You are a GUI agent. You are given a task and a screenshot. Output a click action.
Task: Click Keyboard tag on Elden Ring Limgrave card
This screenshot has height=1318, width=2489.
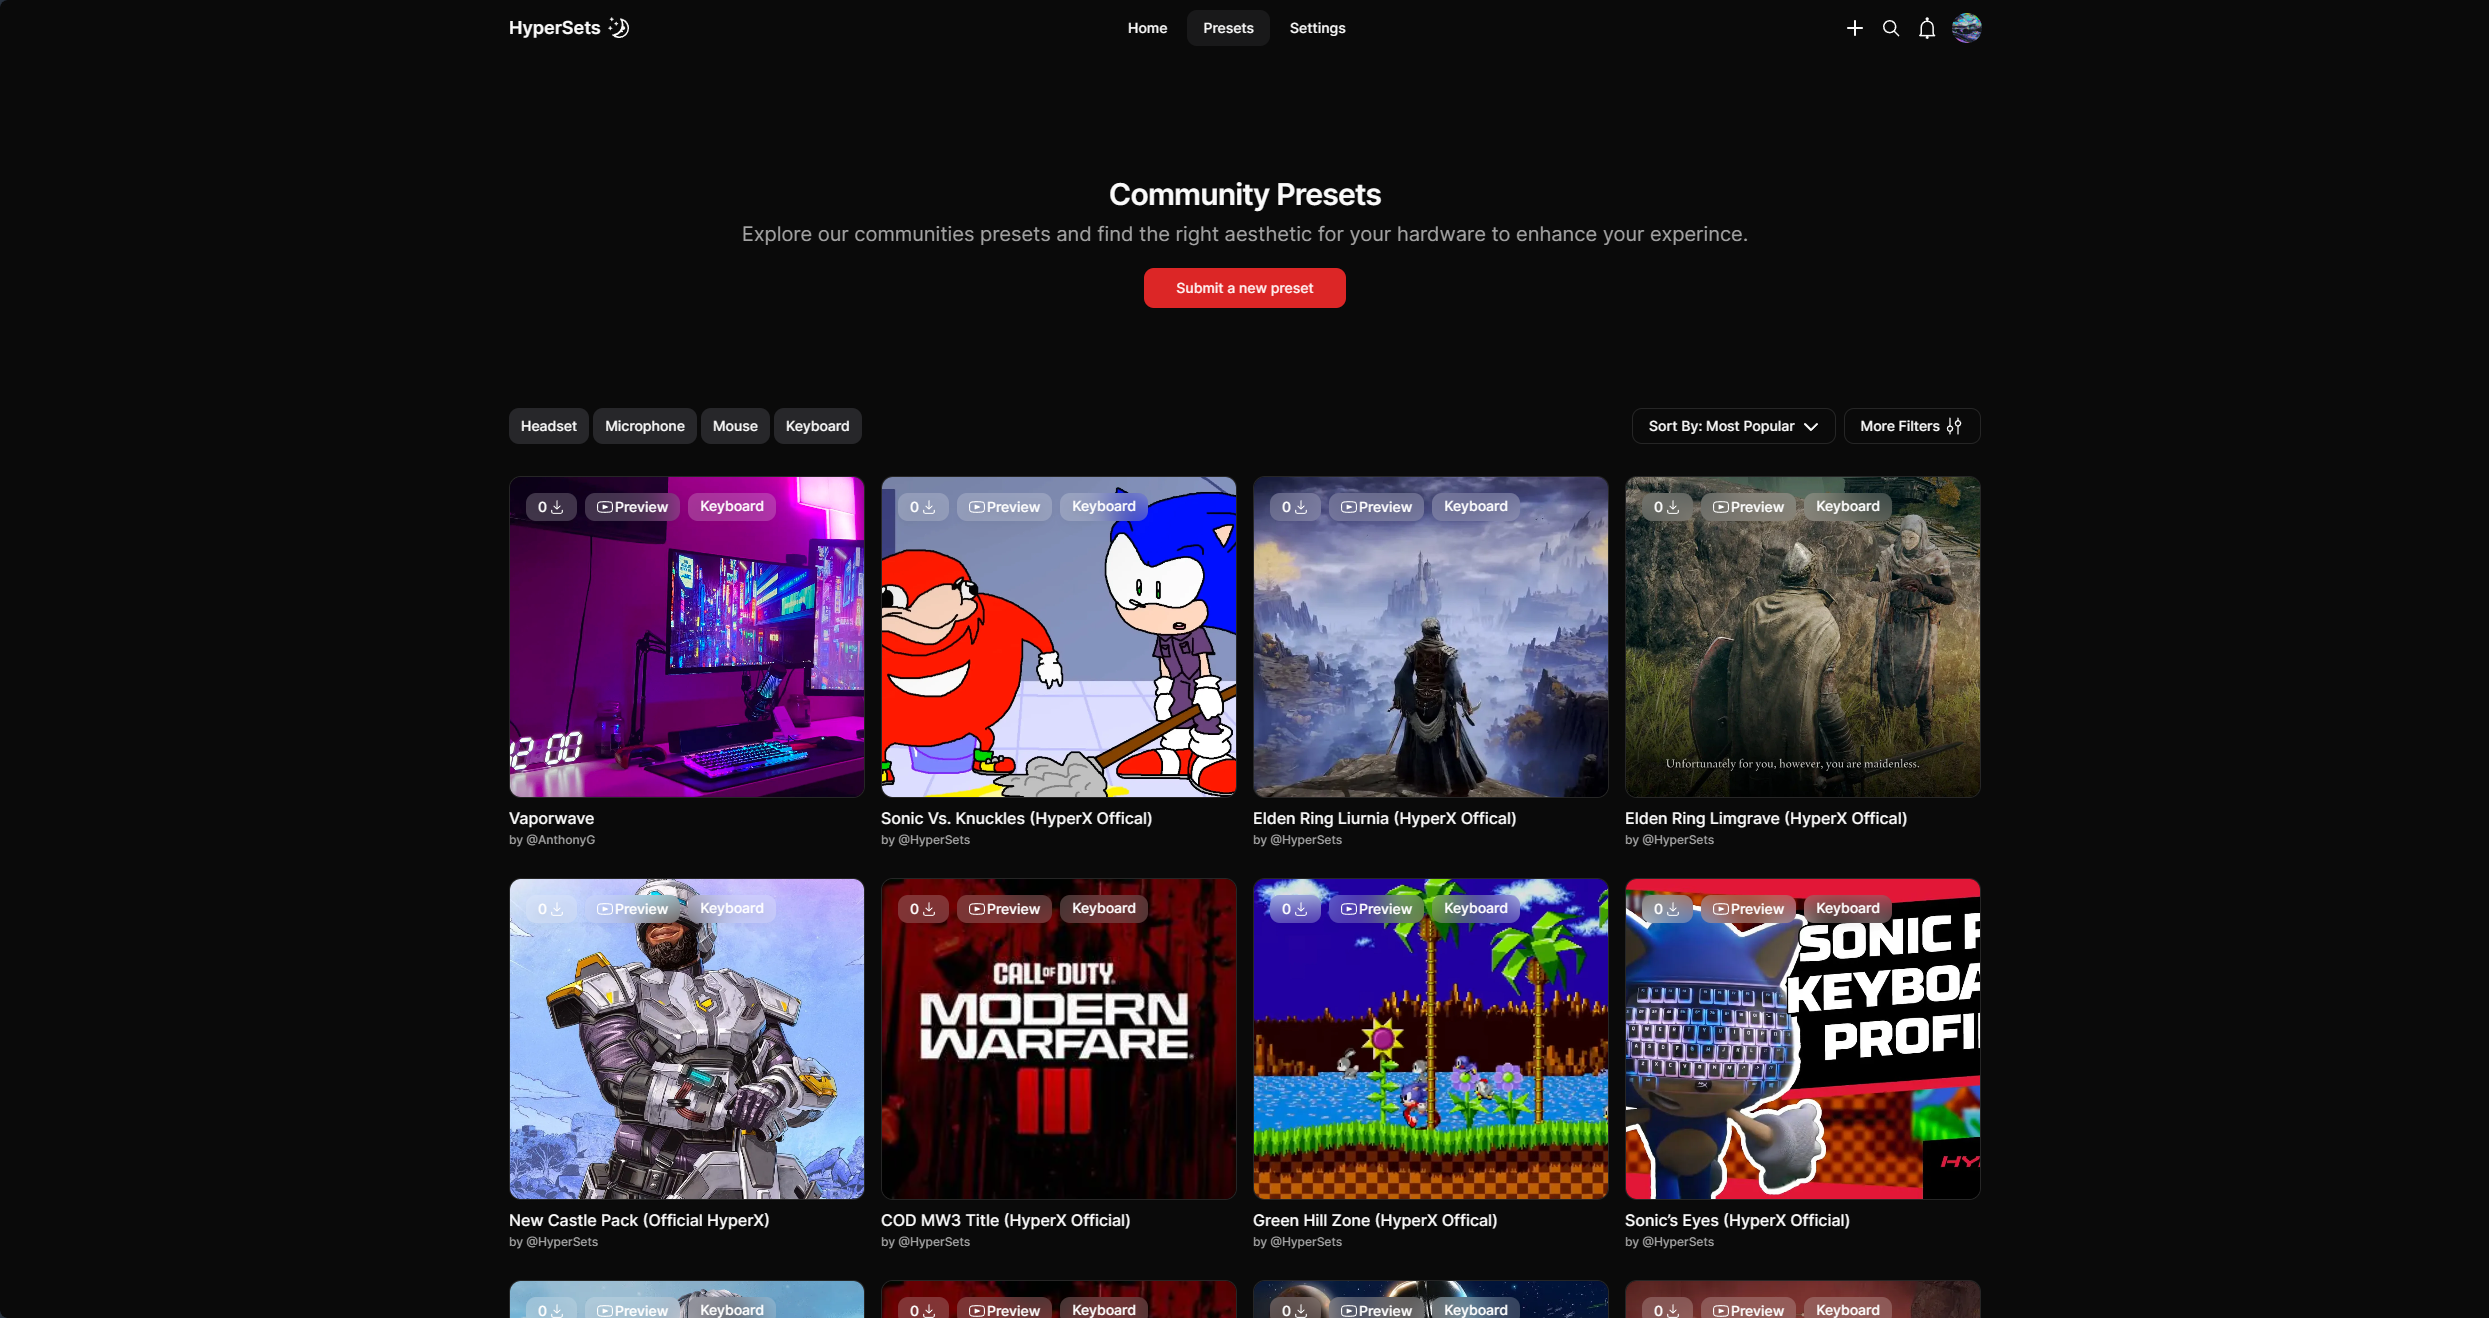1847,507
